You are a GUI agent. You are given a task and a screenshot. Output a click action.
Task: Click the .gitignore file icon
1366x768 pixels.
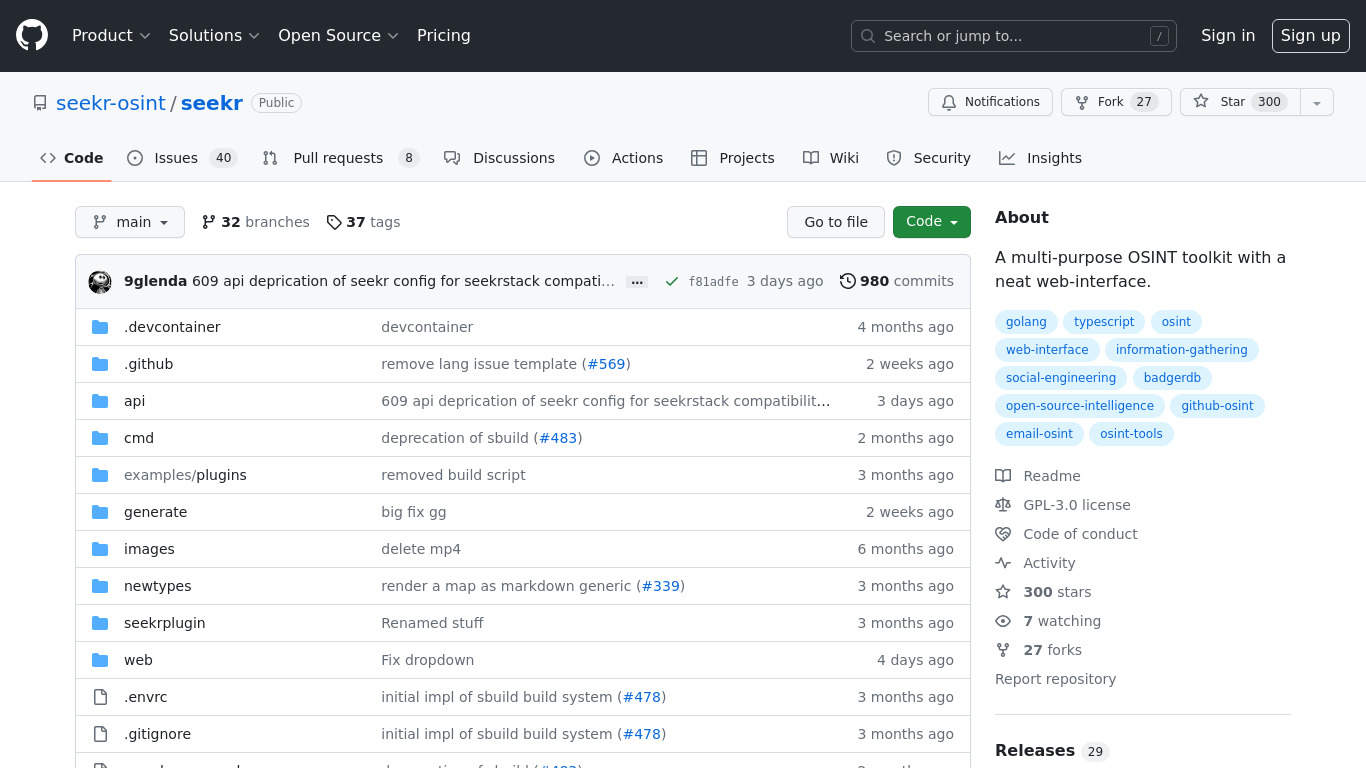pyautogui.click(x=100, y=734)
